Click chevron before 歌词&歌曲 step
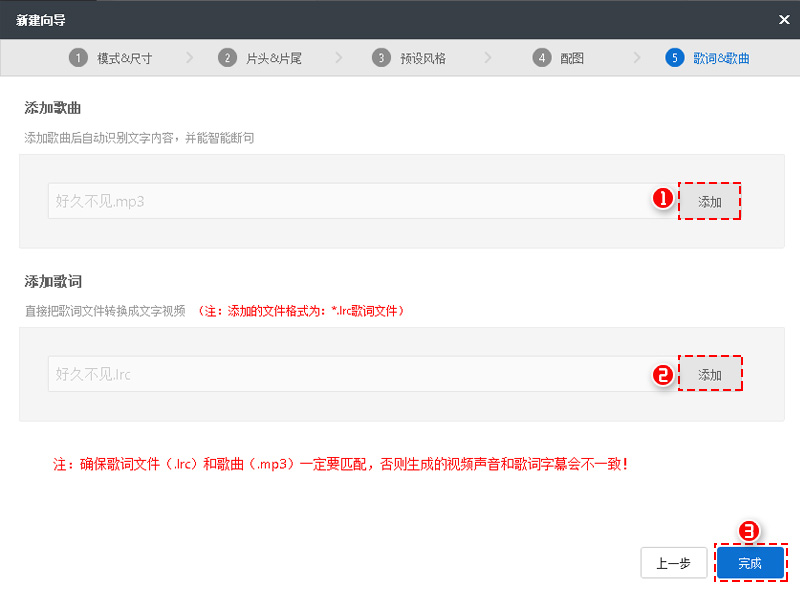The image size is (800, 595). click(x=638, y=58)
